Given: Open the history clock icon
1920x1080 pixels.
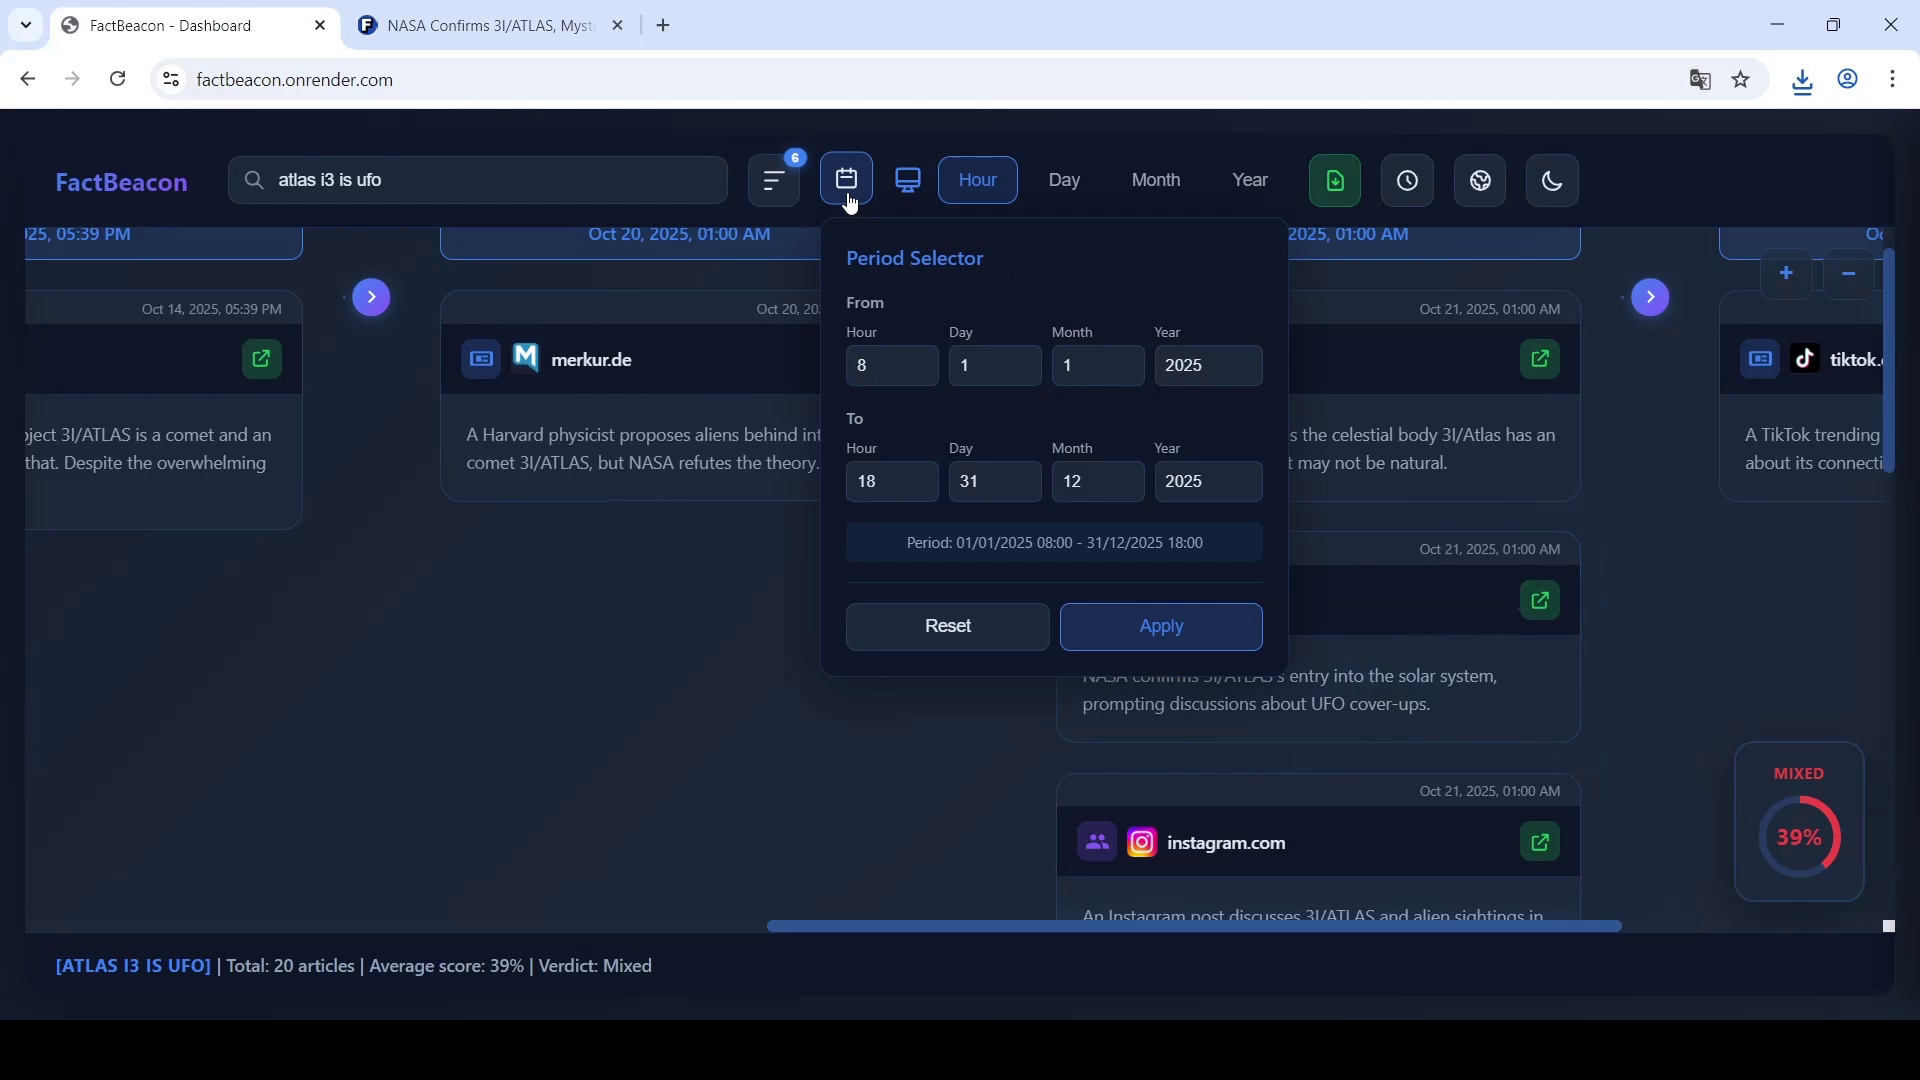Looking at the screenshot, I should click(x=1407, y=181).
